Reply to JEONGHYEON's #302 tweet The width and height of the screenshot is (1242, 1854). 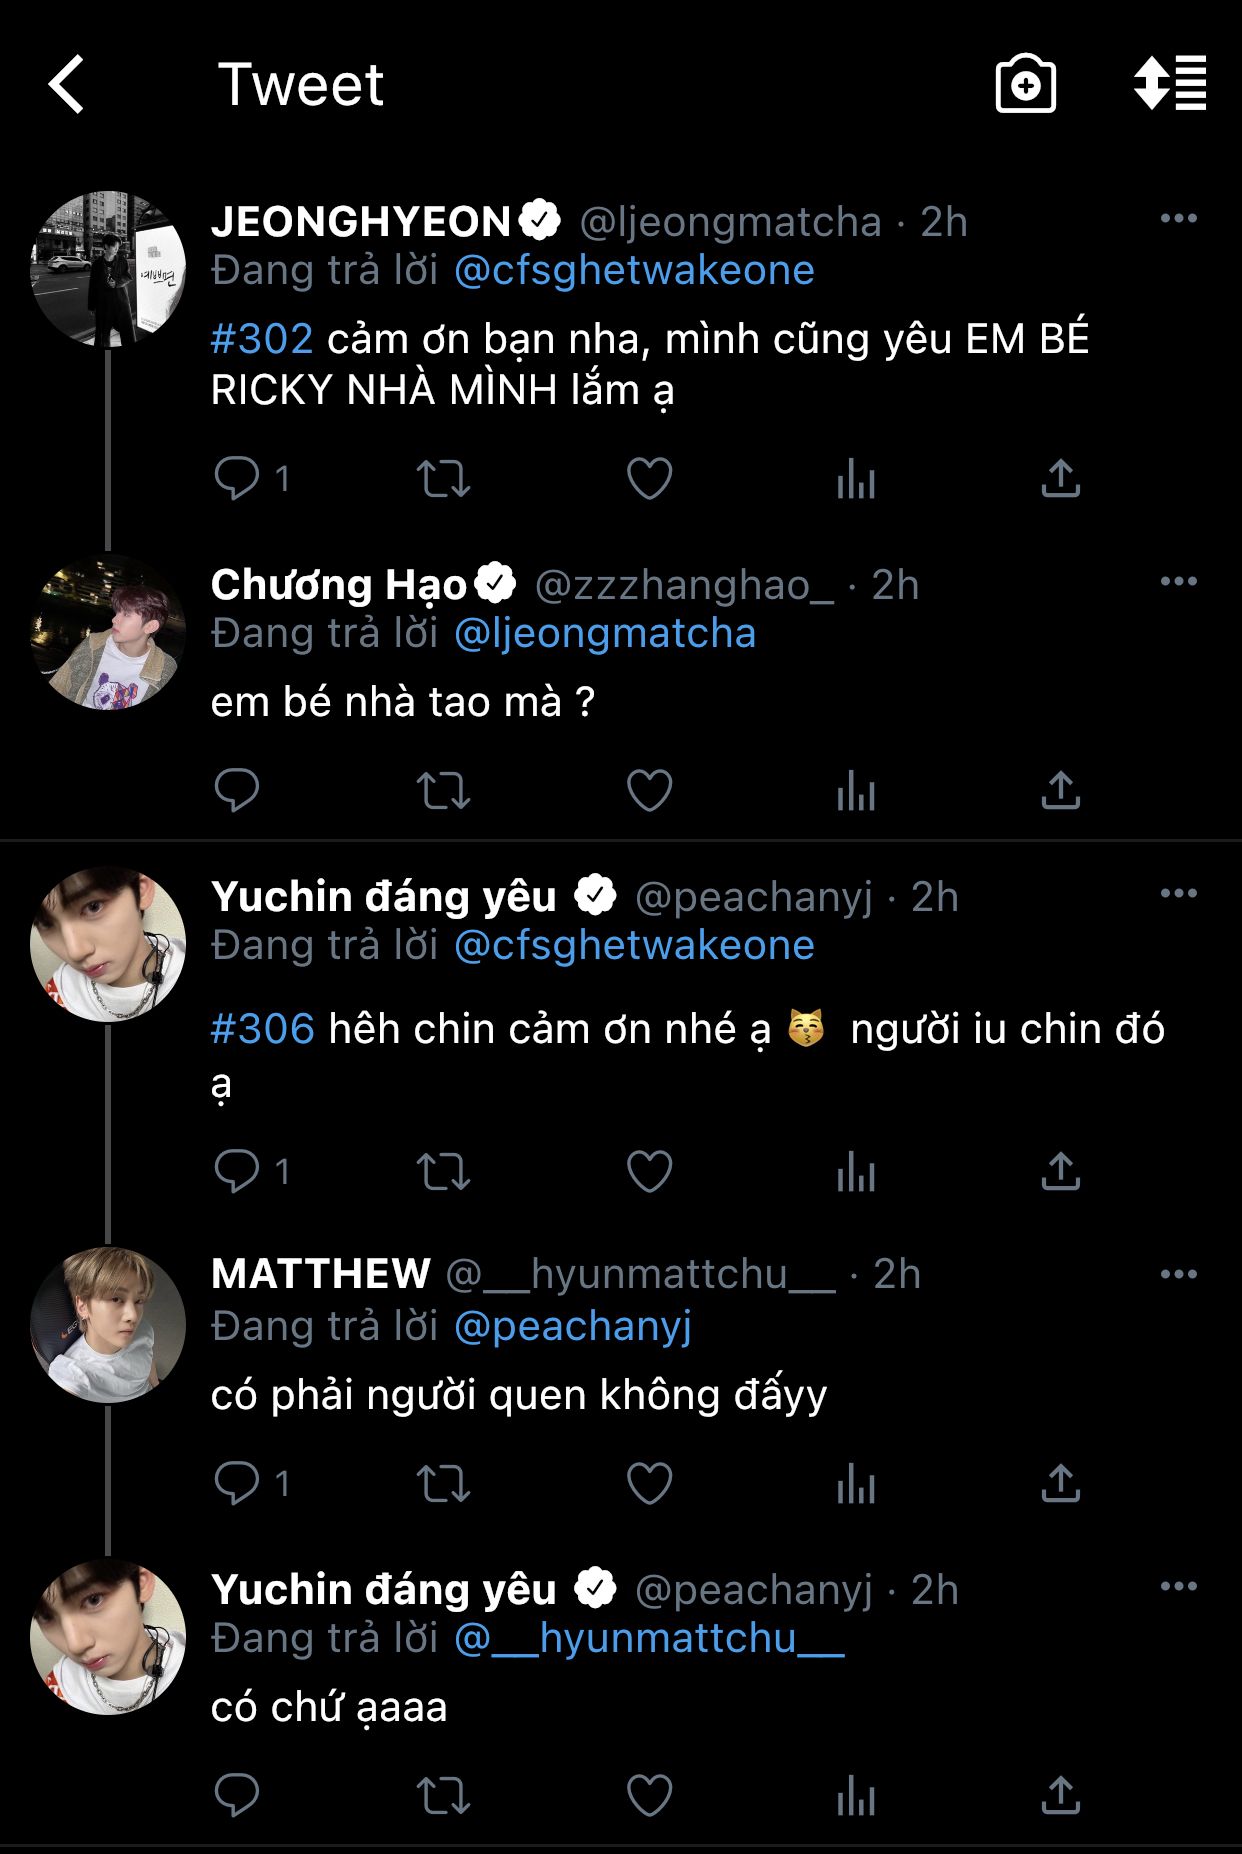tap(237, 478)
